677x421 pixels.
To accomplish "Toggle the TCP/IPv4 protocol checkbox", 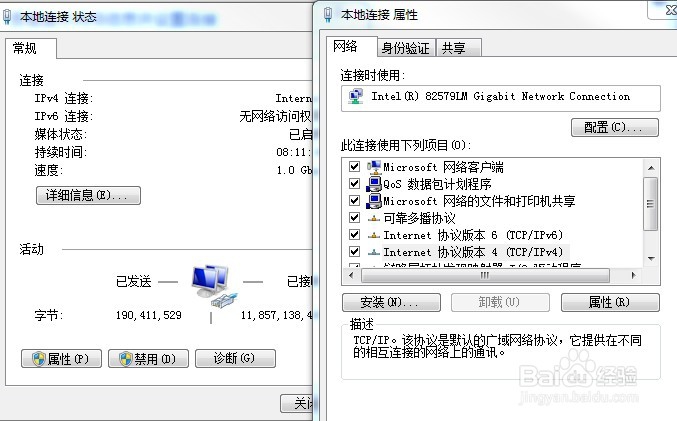I will click(x=354, y=251).
